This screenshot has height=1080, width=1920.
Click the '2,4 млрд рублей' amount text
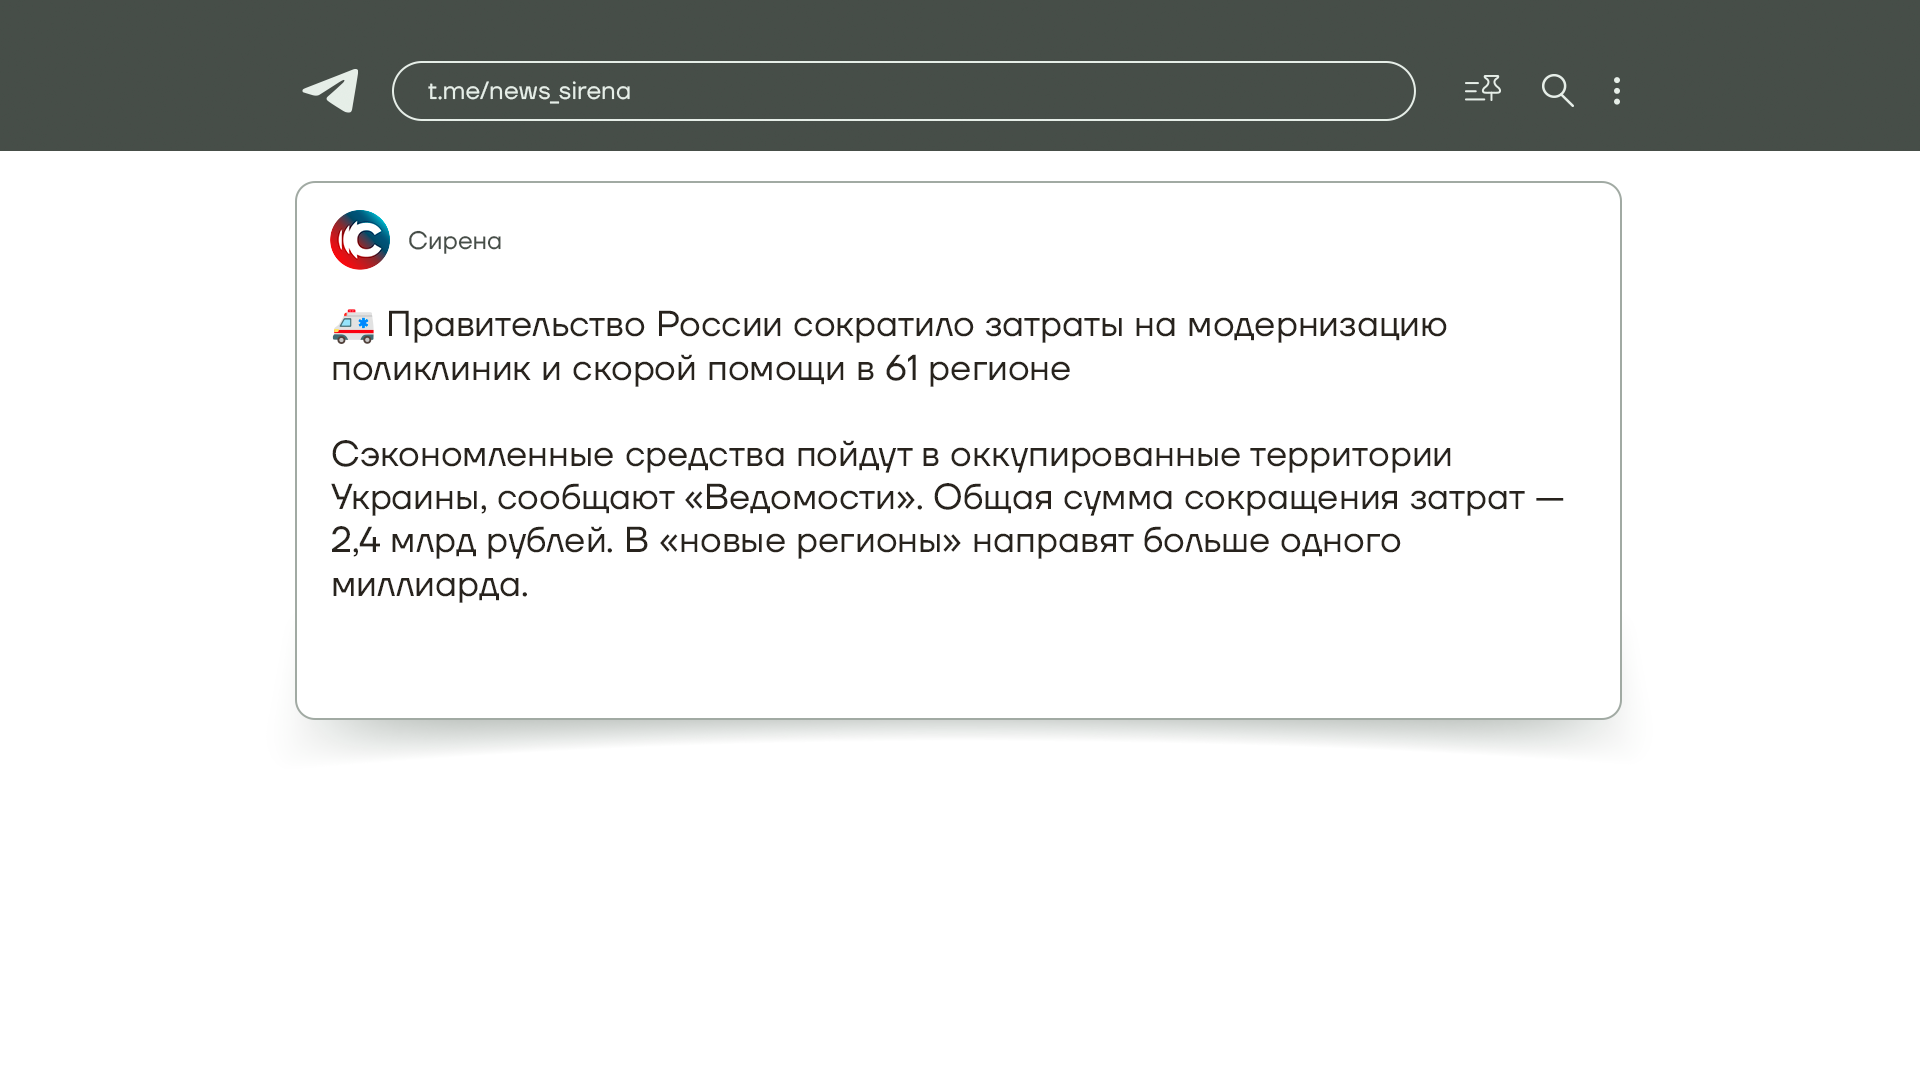(x=471, y=541)
